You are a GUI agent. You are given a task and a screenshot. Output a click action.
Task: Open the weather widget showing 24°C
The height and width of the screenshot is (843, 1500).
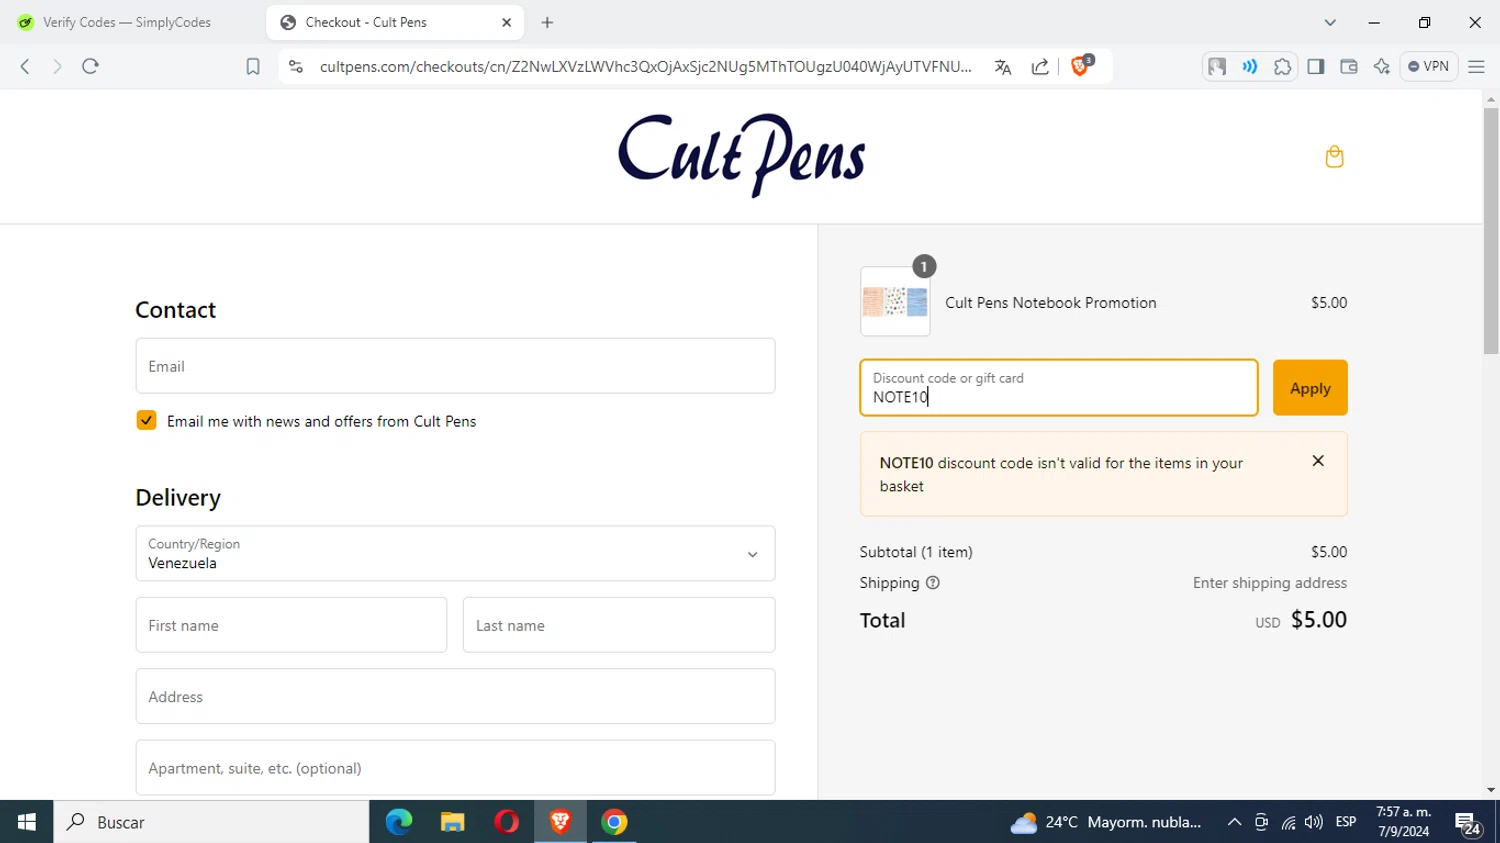(1105, 822)
